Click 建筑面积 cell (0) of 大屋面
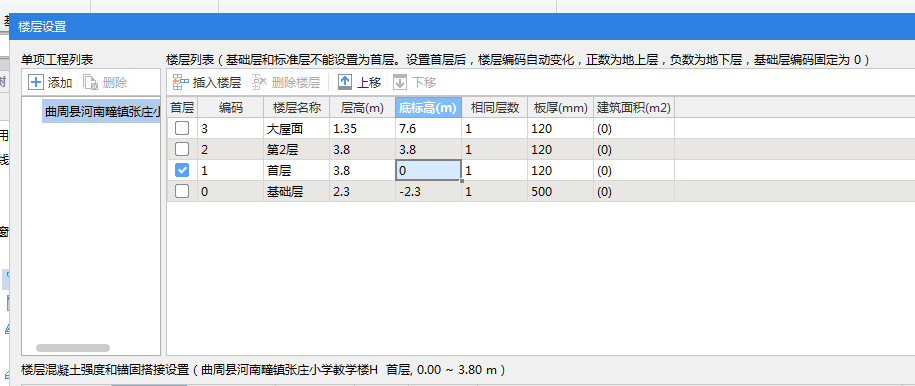 coord(634,128)
